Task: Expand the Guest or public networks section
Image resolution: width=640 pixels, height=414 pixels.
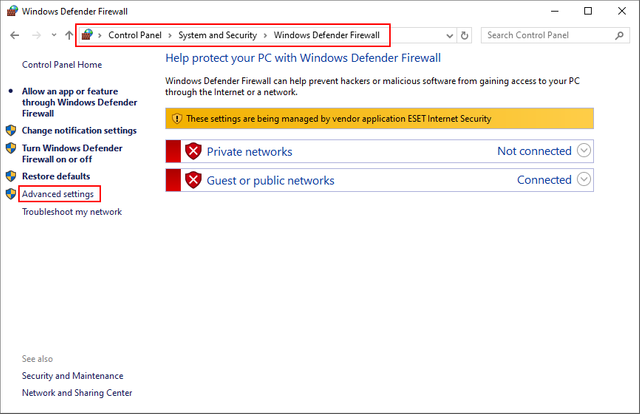Action: [584, 179]
